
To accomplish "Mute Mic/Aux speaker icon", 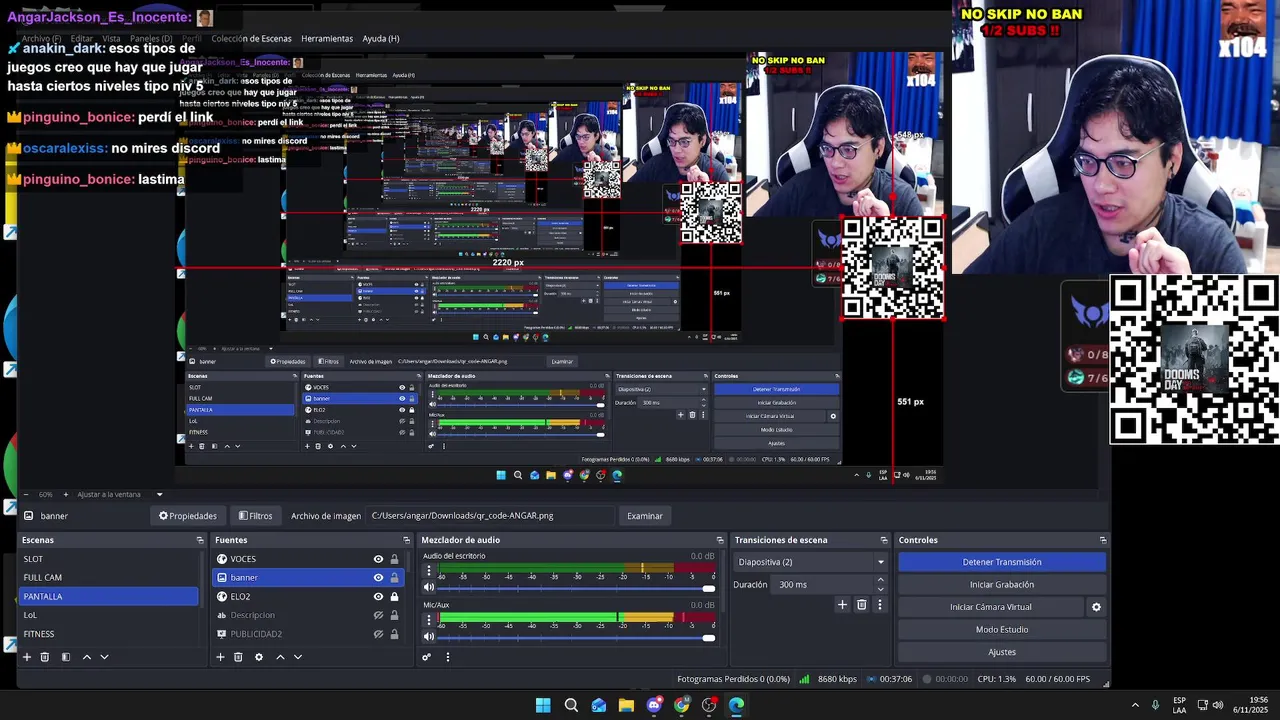I will click(429, 637).
